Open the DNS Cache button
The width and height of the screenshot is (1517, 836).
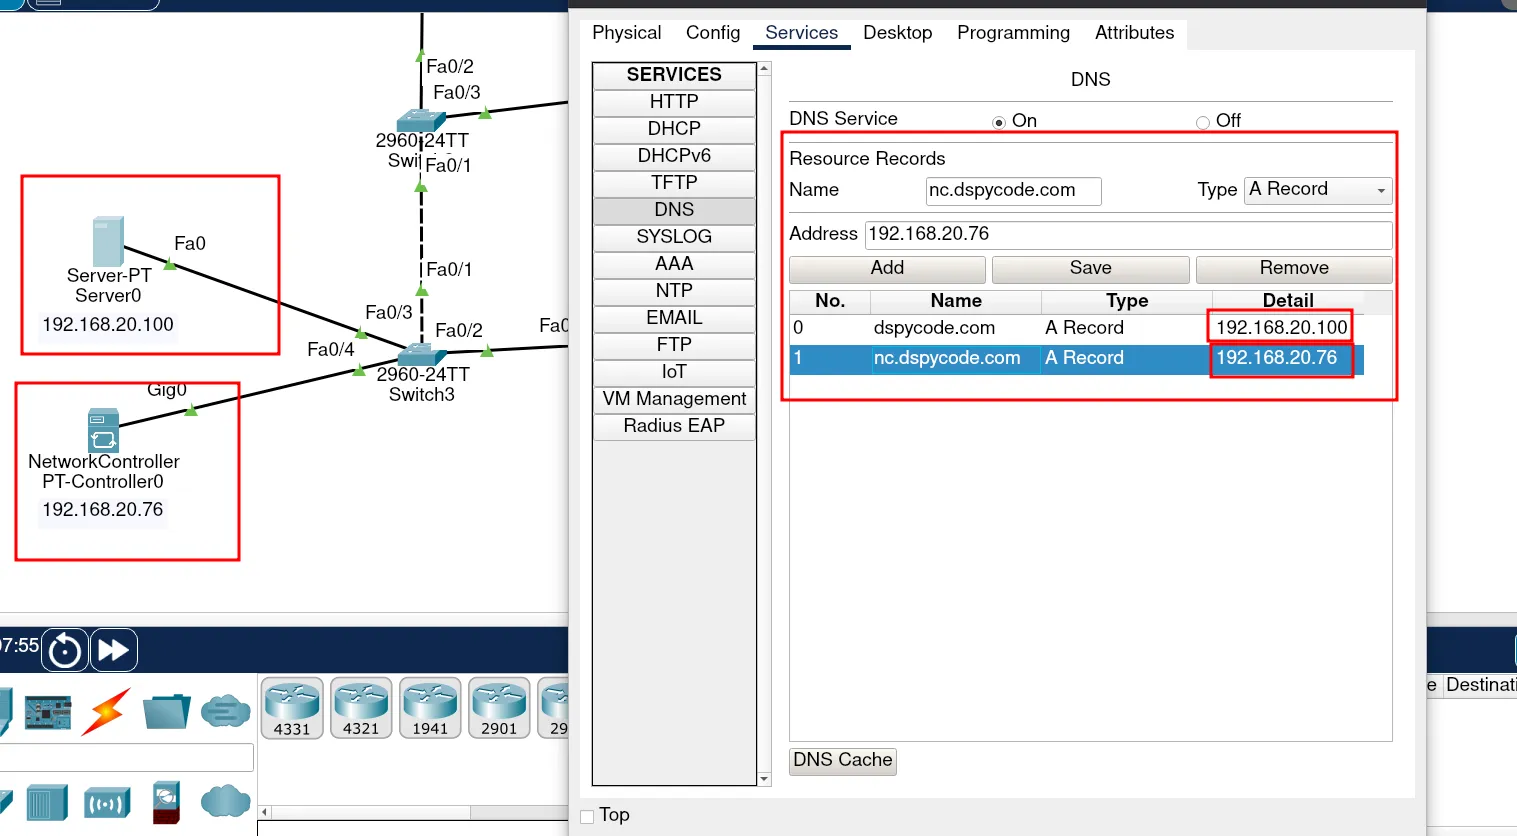(x=842, y=760)
